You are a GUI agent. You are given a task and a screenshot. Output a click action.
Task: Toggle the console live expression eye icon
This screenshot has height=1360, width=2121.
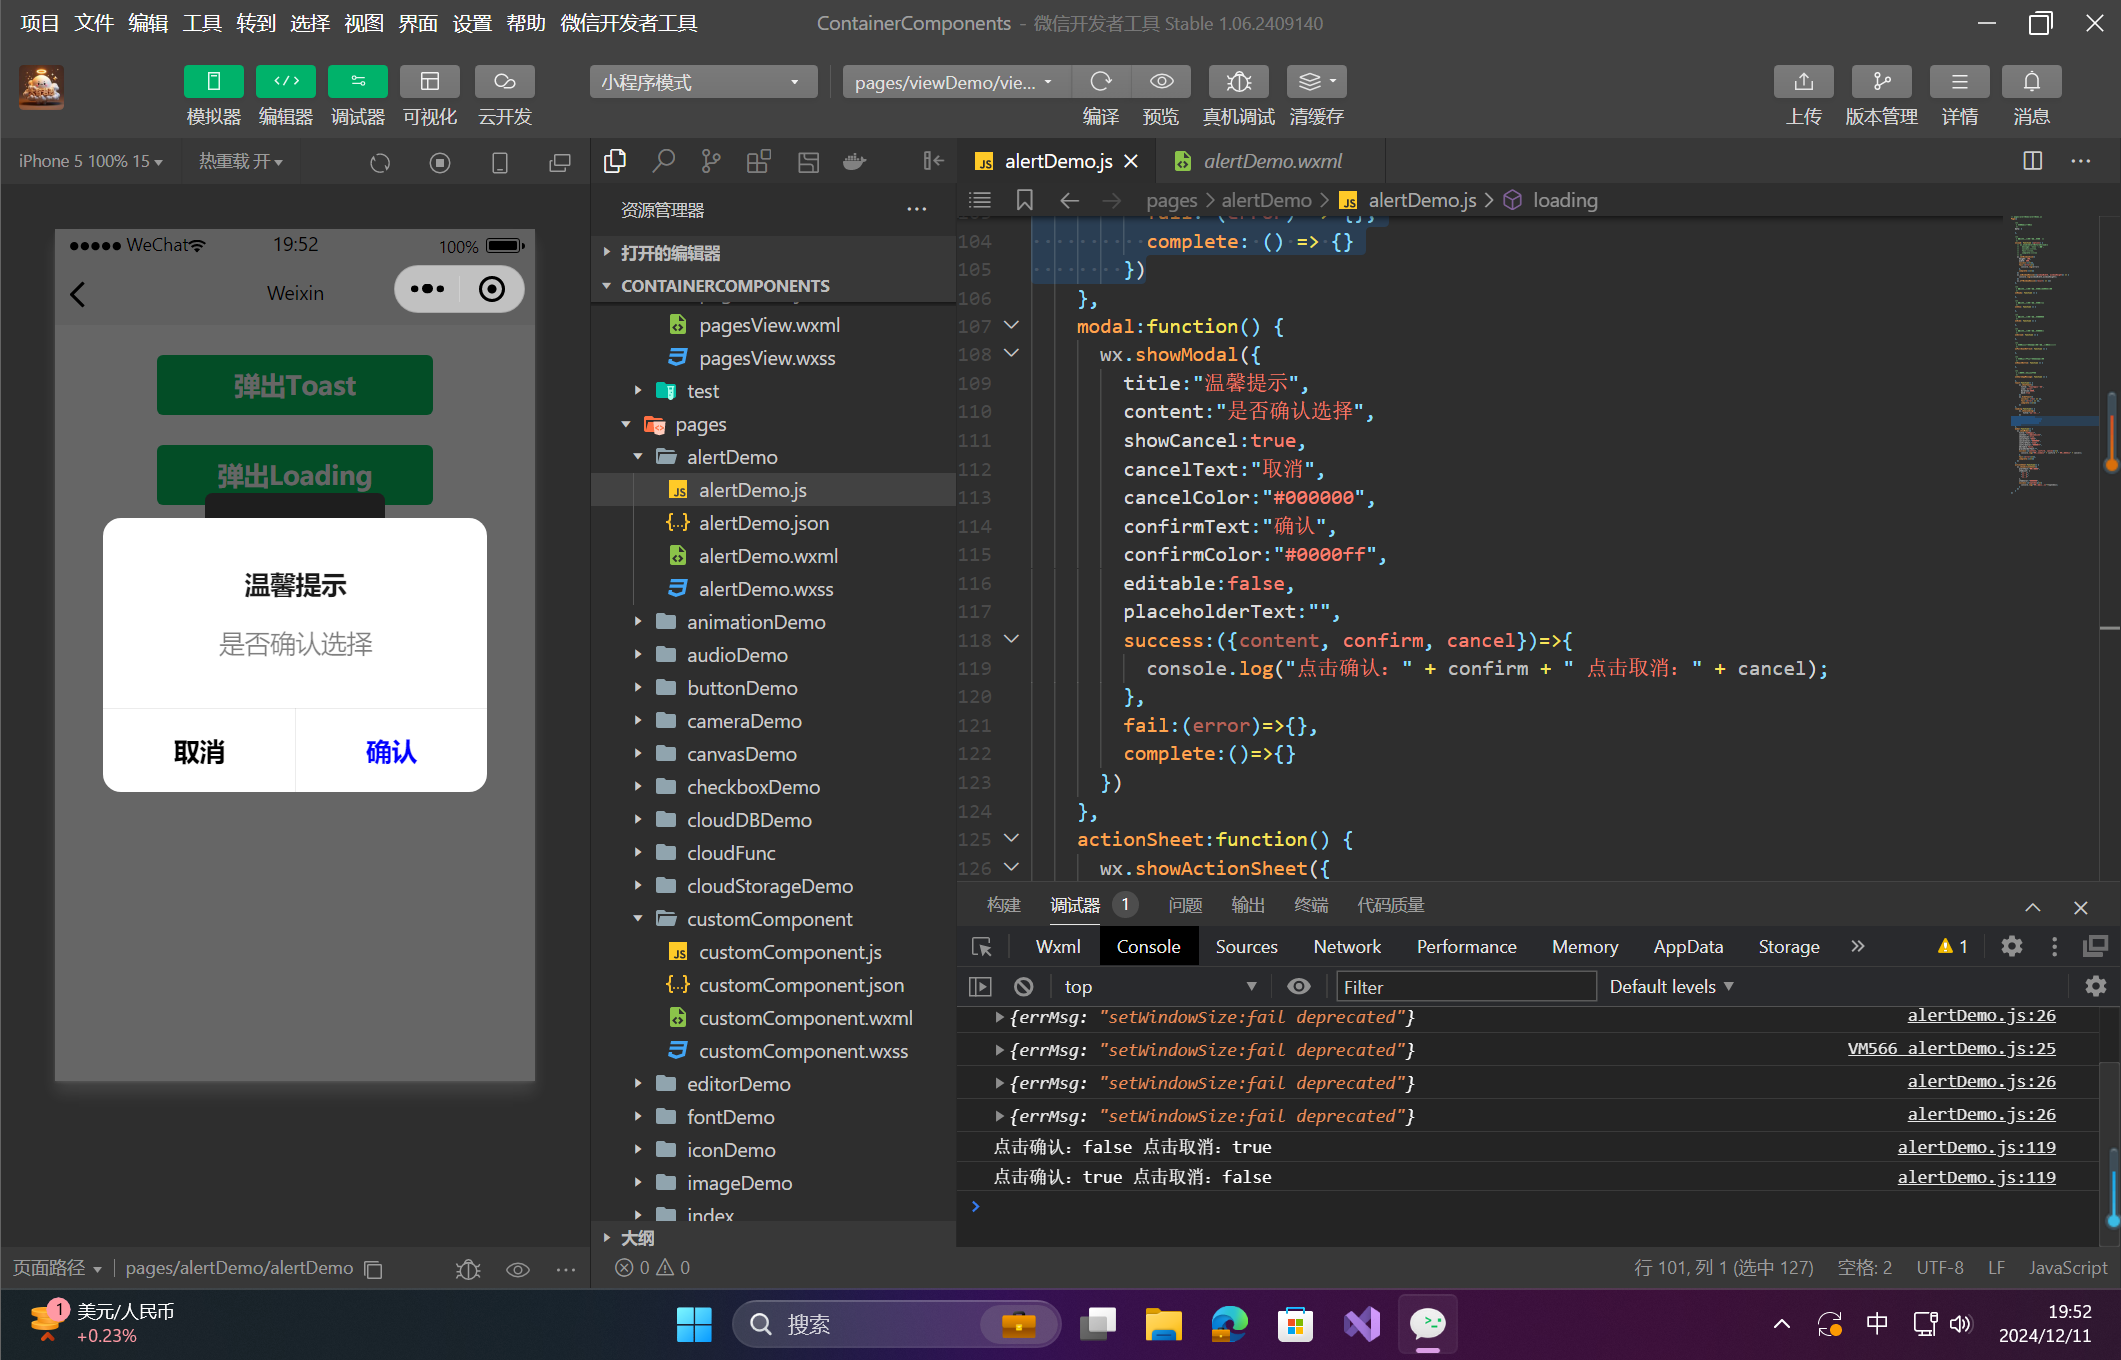(x=1298, y=987)
